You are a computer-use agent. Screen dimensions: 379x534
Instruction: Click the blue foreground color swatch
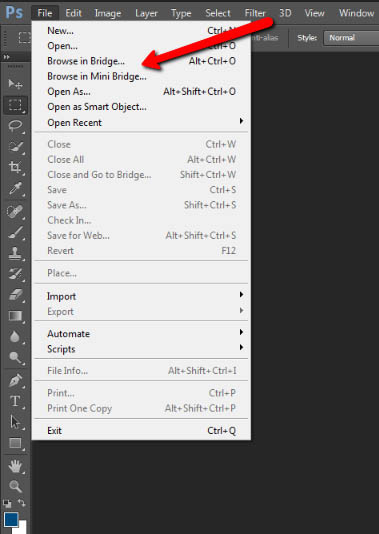coord(11,520)
